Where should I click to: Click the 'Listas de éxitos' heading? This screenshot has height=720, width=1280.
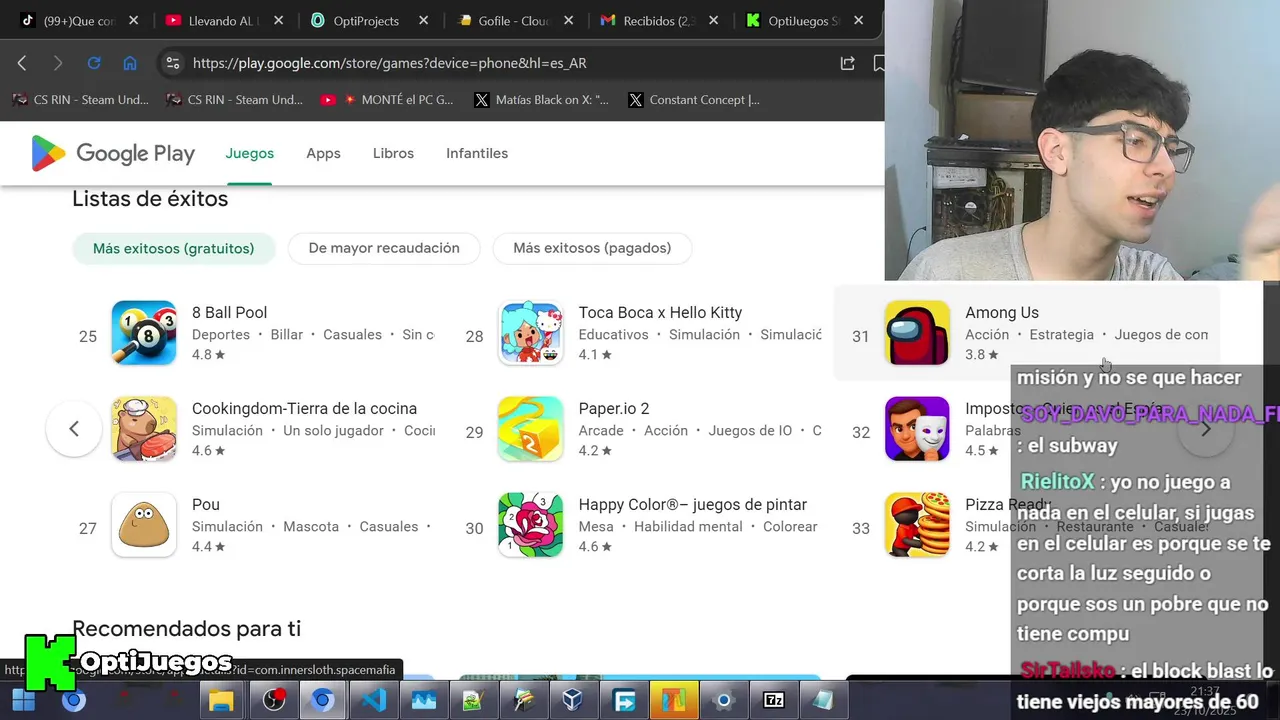tap(150, 198)
